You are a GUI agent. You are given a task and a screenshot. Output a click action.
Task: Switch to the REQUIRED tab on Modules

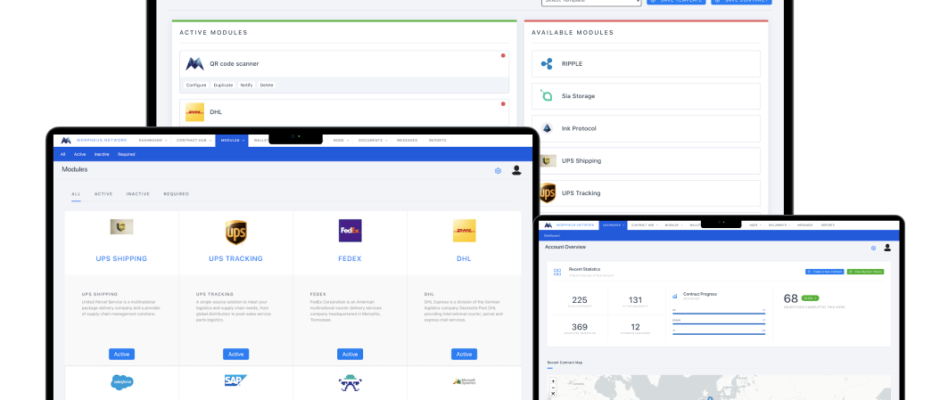tap(176, 194)
